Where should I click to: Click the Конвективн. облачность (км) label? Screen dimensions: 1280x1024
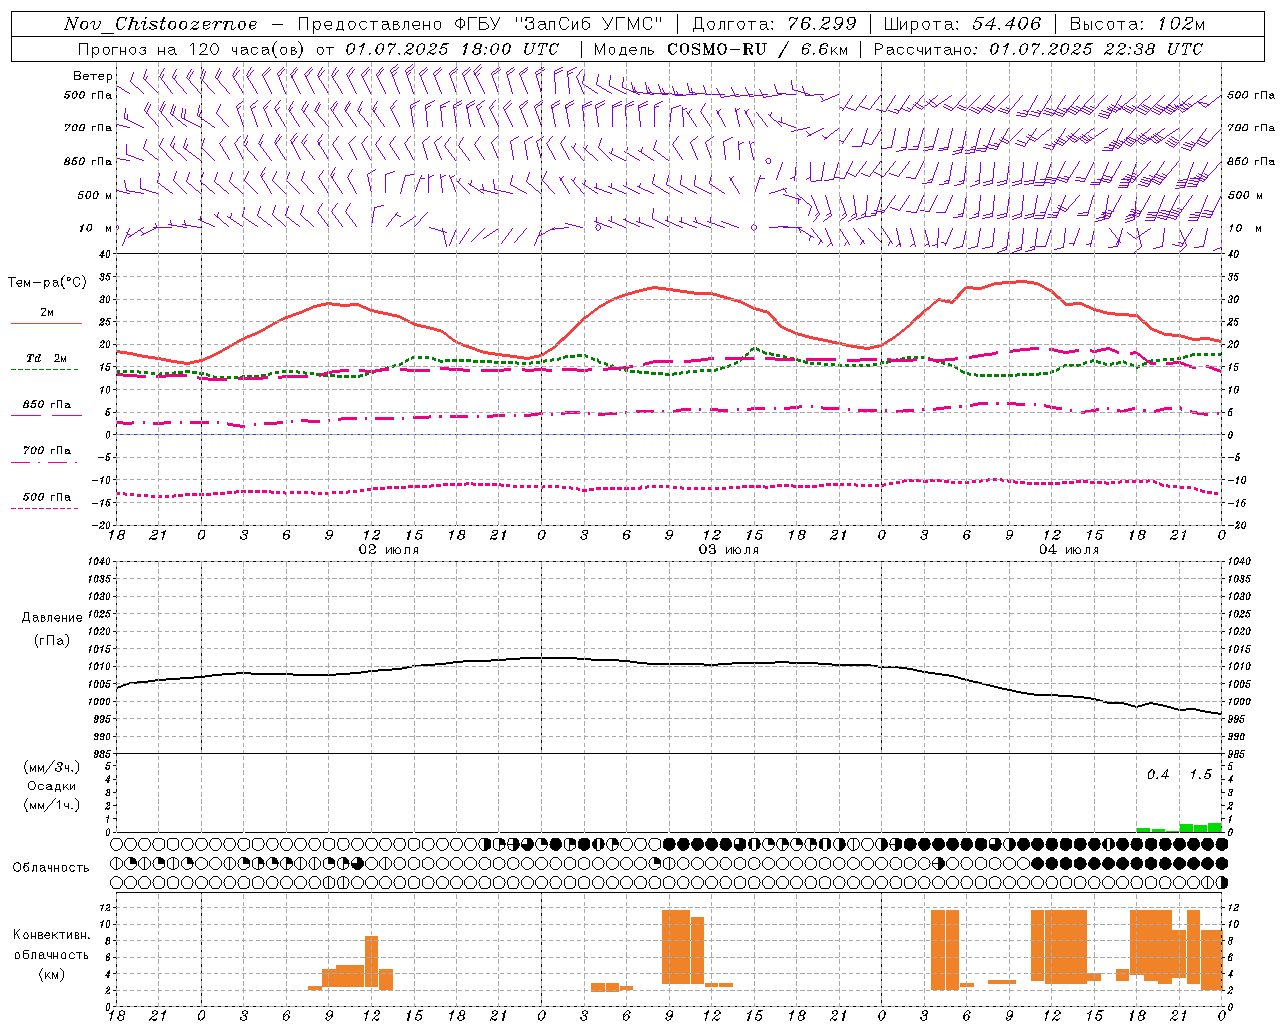tap(51, 954)
